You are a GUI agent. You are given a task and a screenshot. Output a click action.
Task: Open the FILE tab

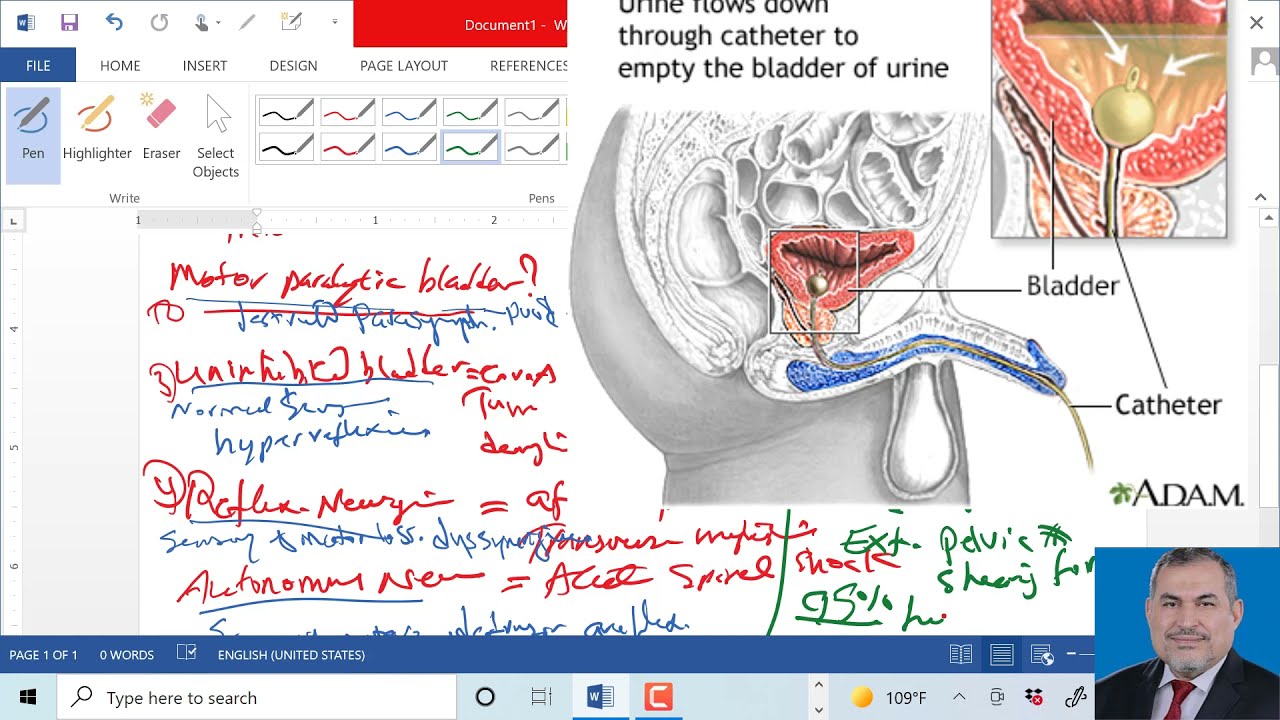38,65
